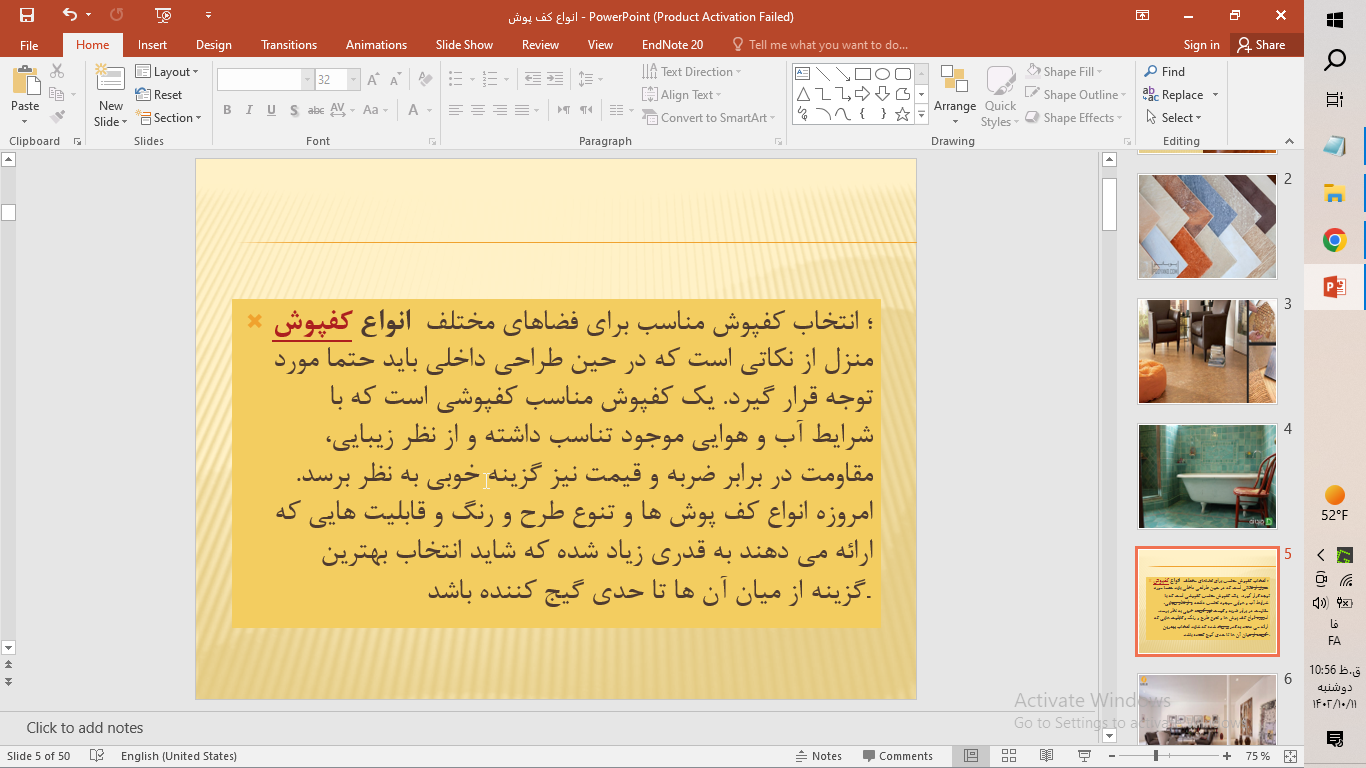The width and height of the screenshot is (1366, 768).
Task: Toggle Italic text formatting
Action: [249, 110]
